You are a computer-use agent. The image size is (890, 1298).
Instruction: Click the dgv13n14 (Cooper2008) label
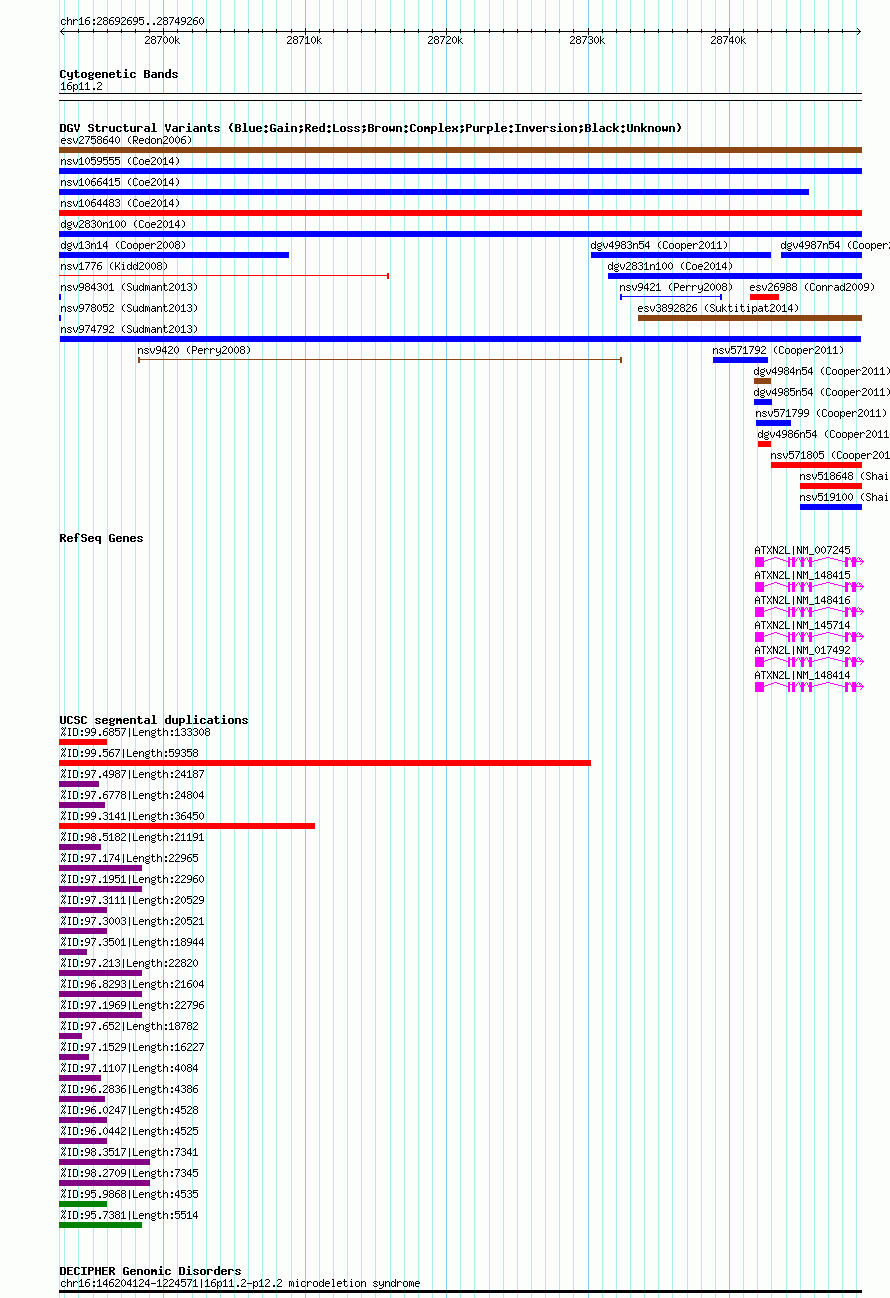tap(123, 245)
